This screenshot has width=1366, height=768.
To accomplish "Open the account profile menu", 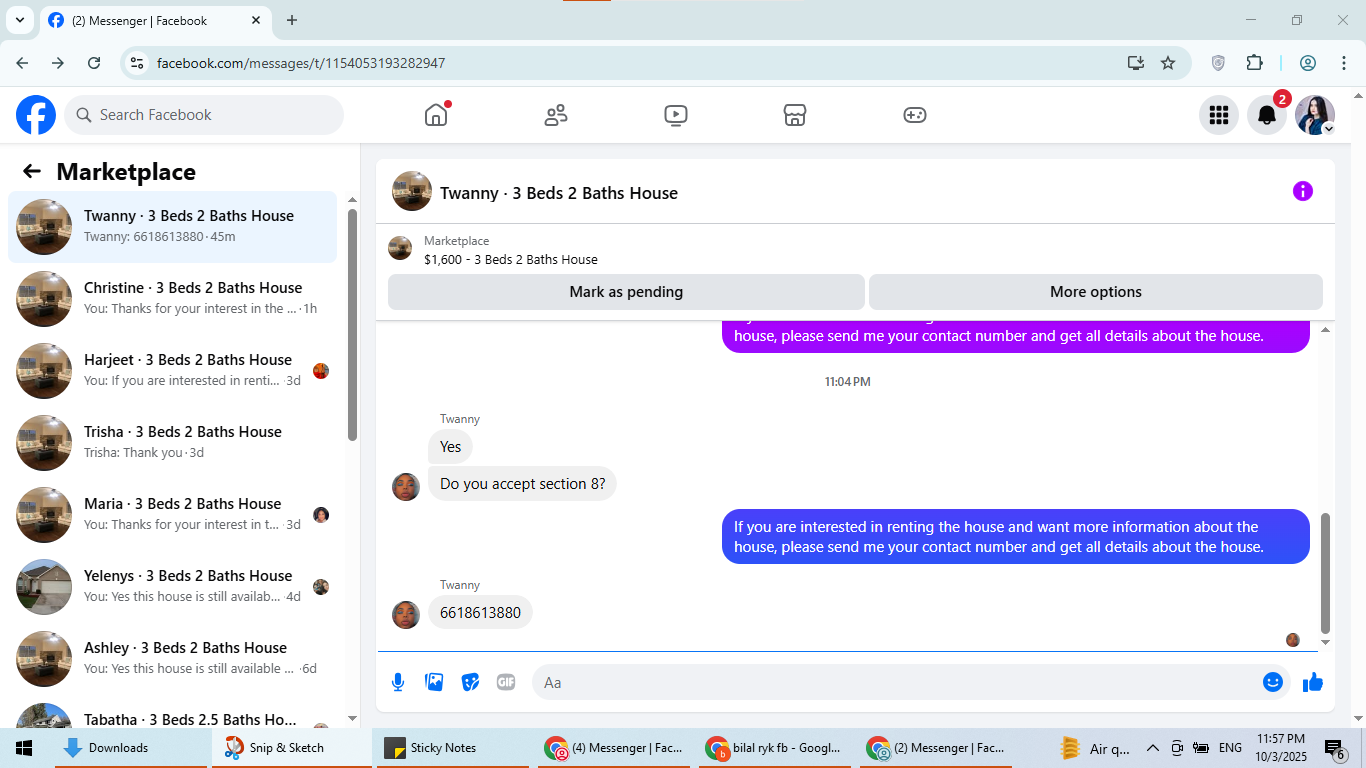I will [1315, 115].
